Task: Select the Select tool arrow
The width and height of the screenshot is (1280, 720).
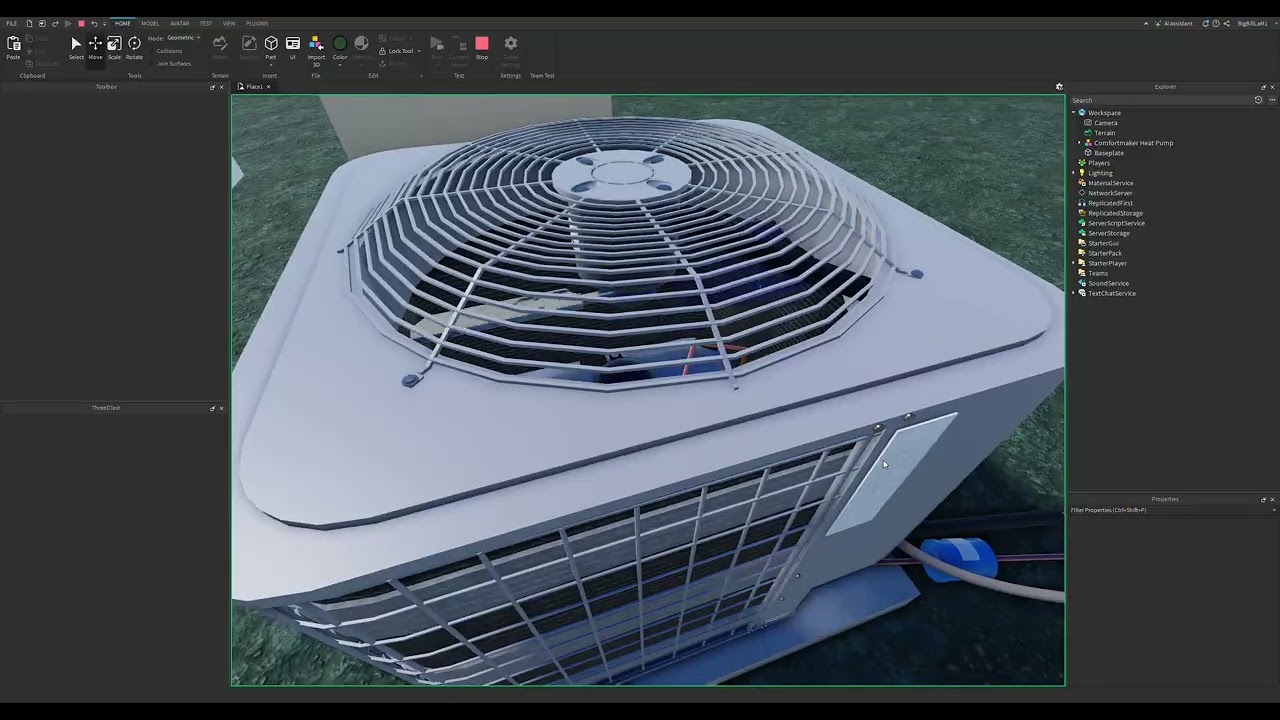Action: pyautogui.click(x=76, y=47)
